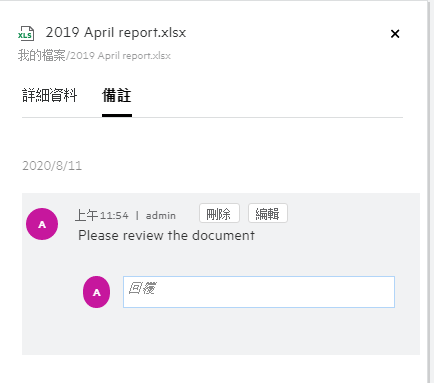Select the 備註 tab
The image size is (434, 383).
pyautogui.click(x=117, y=95)
